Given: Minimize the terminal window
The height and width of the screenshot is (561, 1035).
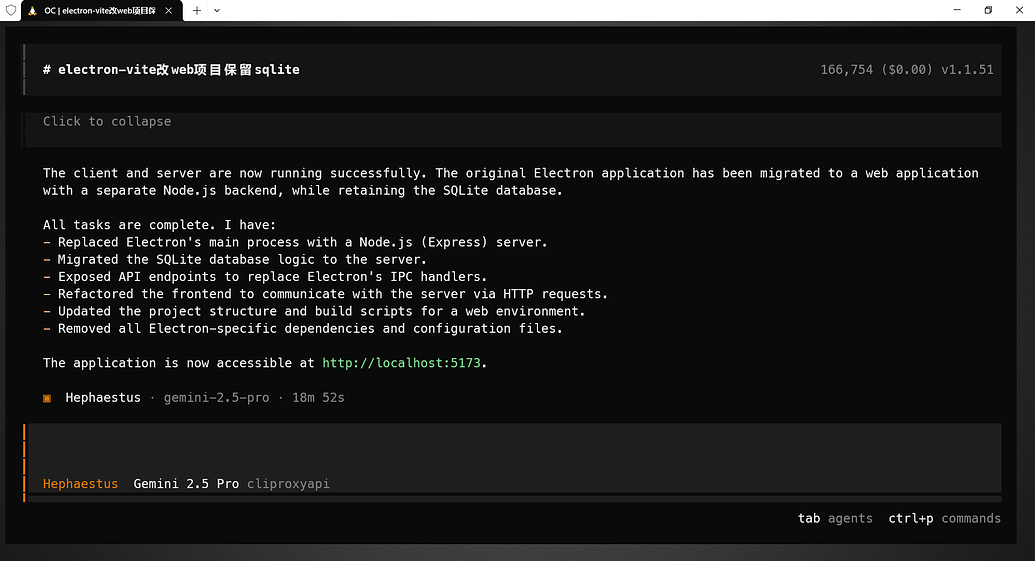Looking at the screenshot, I should pyautogui.click(x=957, y=10).
